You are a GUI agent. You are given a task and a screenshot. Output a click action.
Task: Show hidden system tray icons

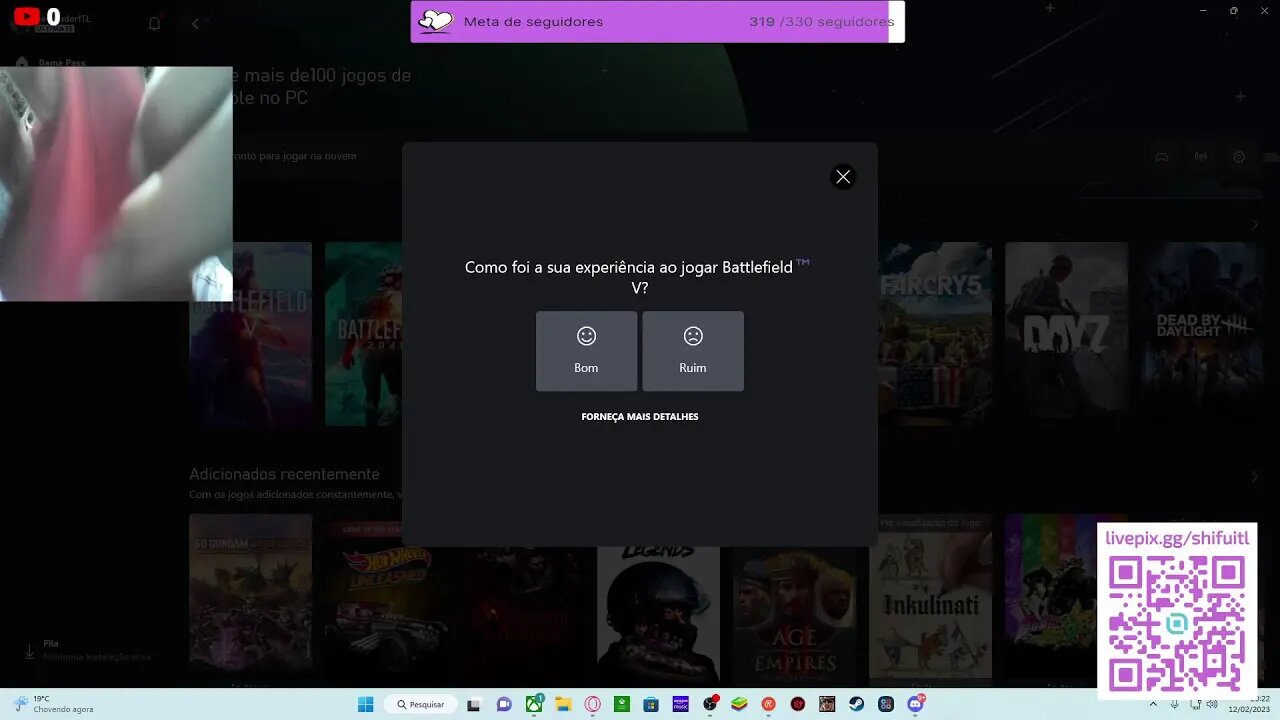1153,704
